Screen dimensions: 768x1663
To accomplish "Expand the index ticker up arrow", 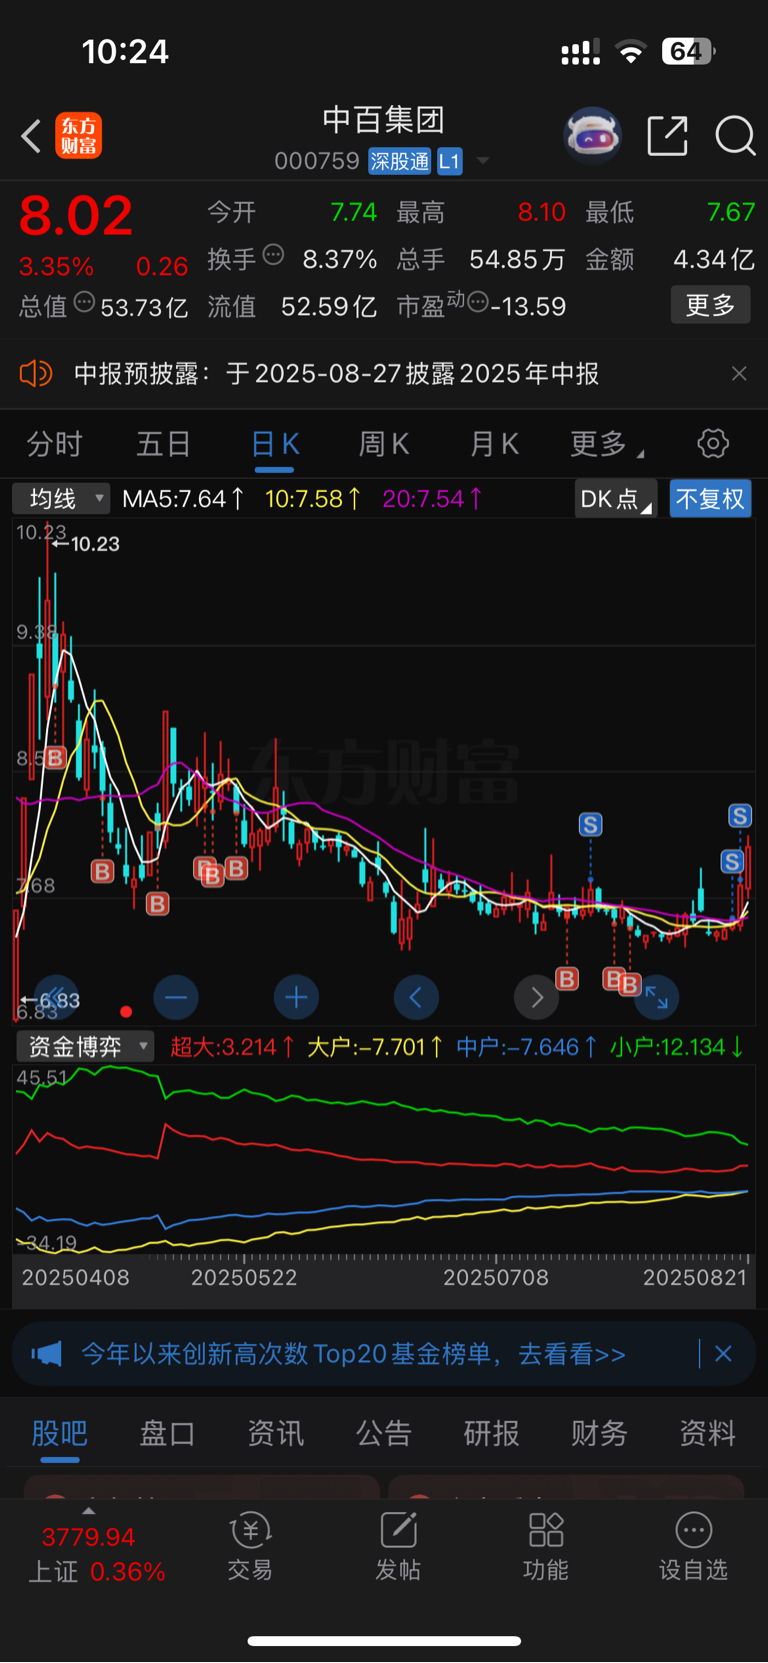I will [x=89, y=1511].
